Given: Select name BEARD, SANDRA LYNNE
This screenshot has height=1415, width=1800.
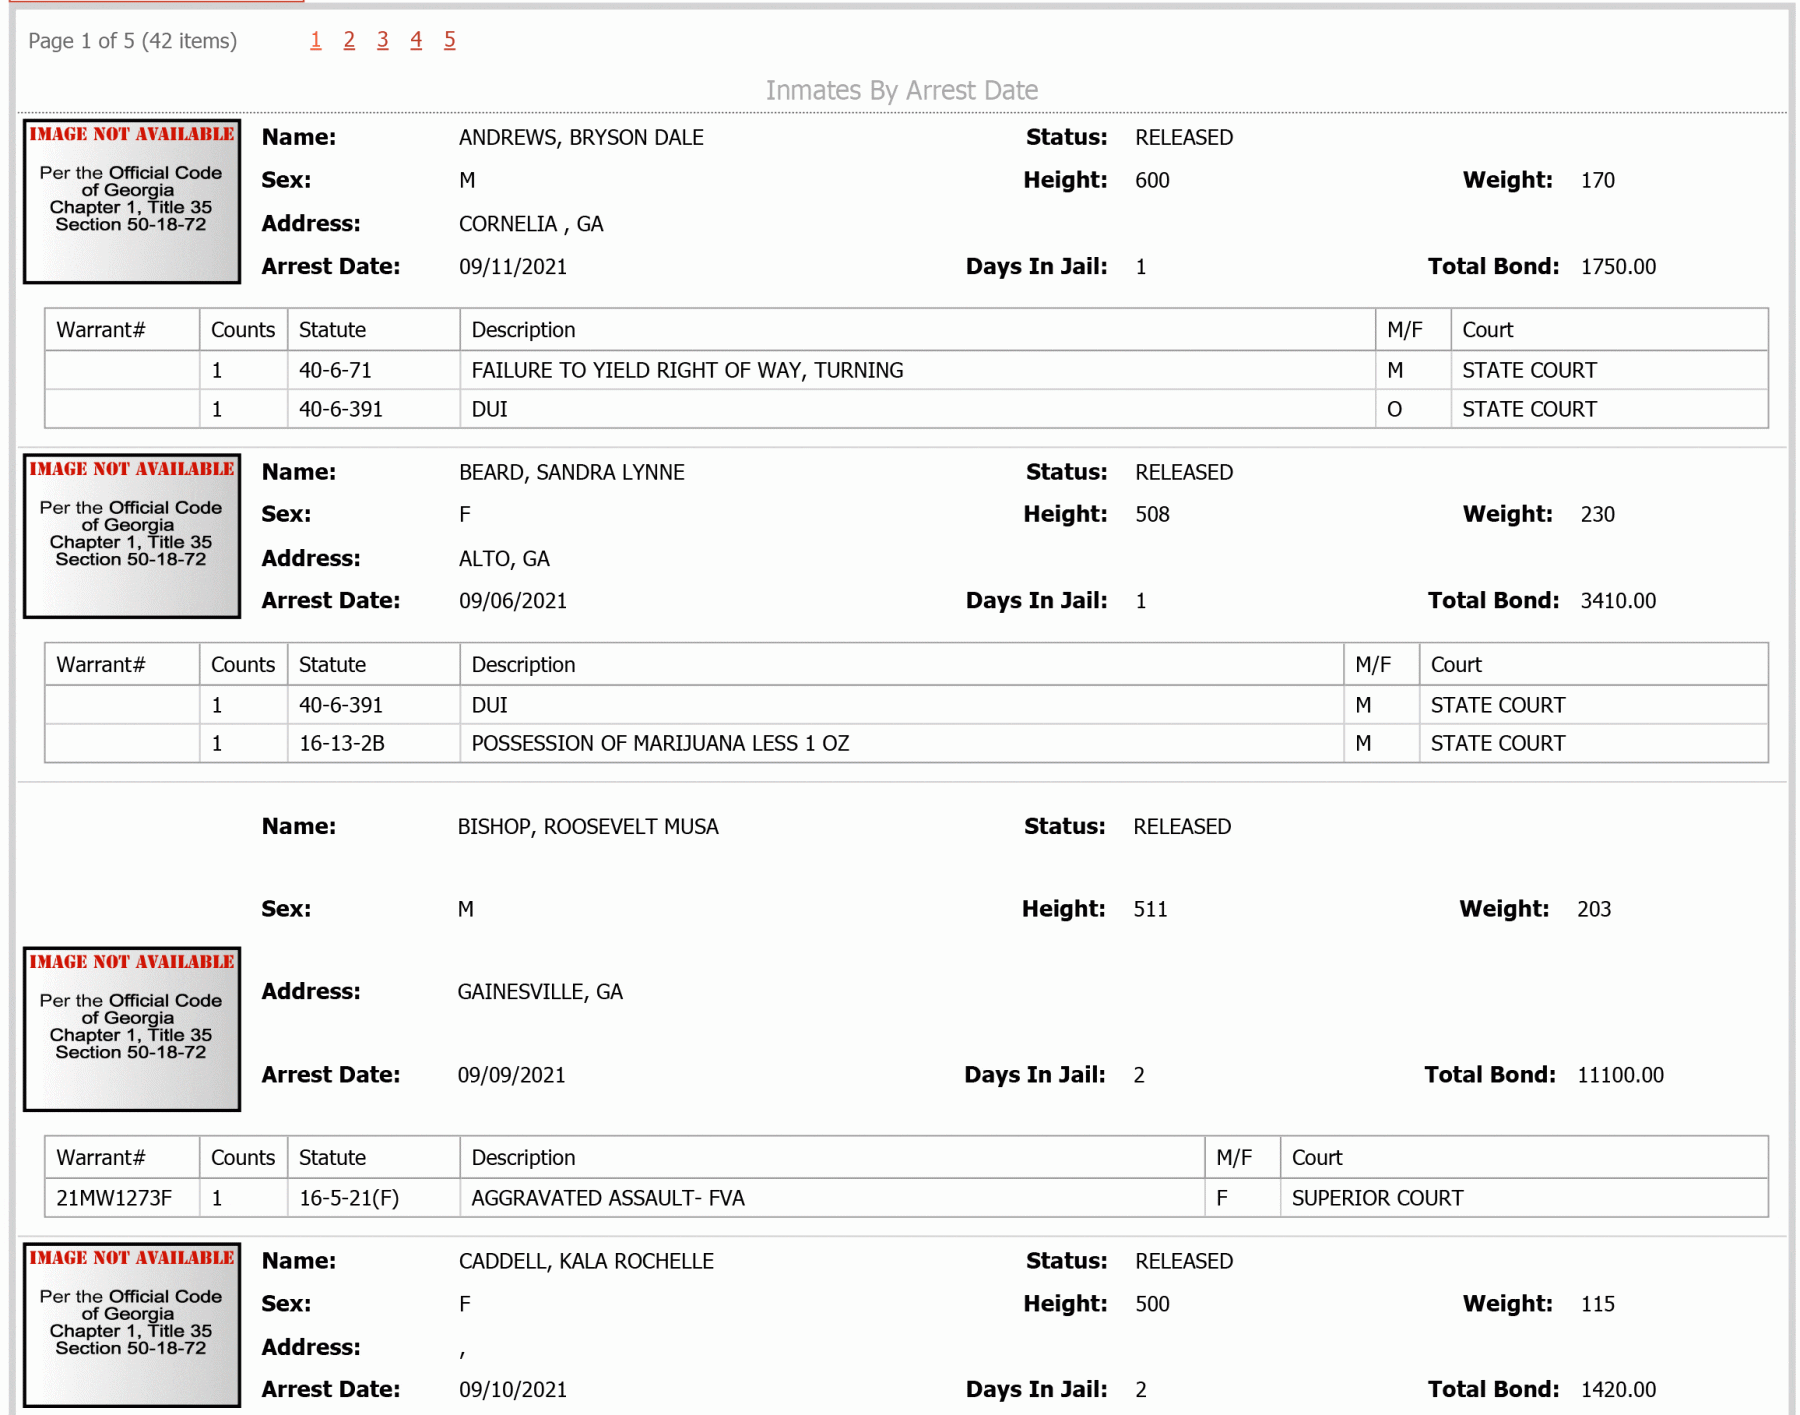Looking at the screenshot, I should (x=572, y=472).
